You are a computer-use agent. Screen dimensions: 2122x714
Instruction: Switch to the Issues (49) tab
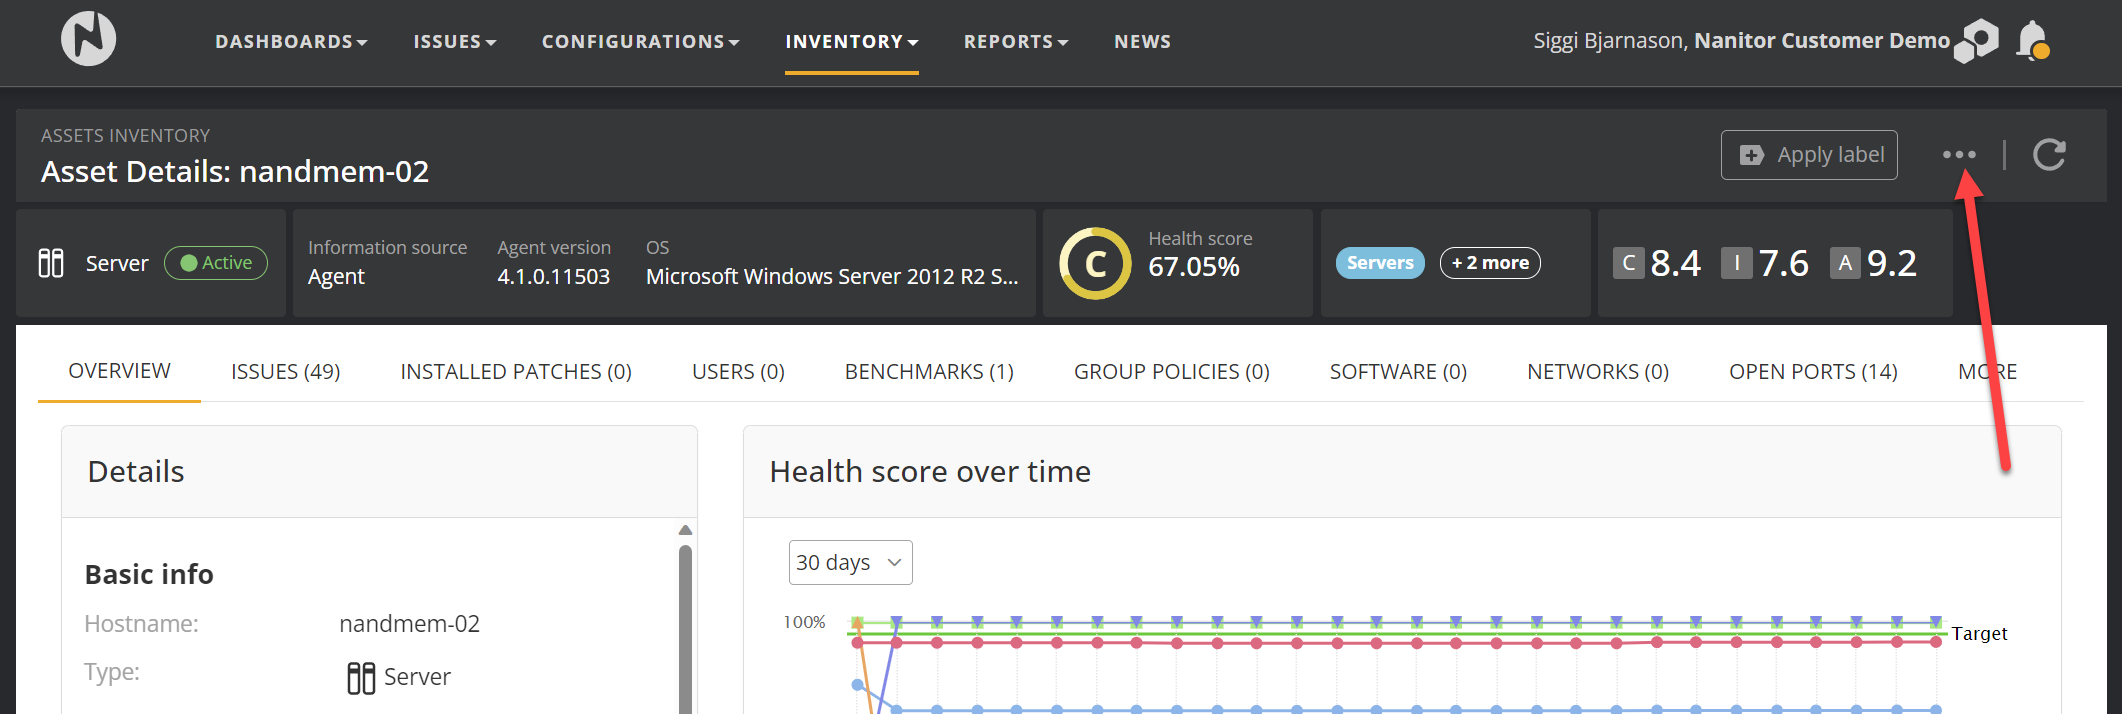tap(285, 372)
